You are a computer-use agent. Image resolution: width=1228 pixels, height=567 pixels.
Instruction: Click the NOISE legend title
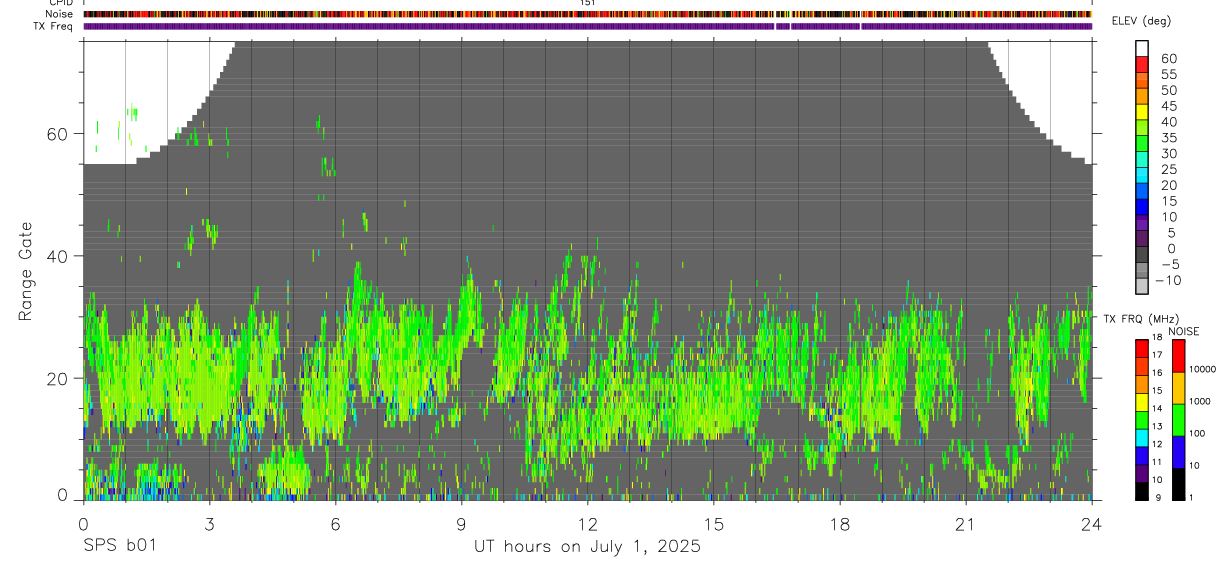[x=1183, y=331]
